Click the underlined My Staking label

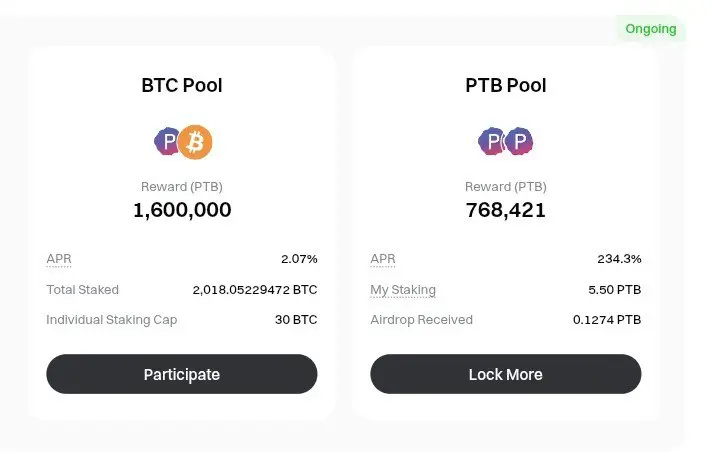pyautogui.click(x=403, y=290)
